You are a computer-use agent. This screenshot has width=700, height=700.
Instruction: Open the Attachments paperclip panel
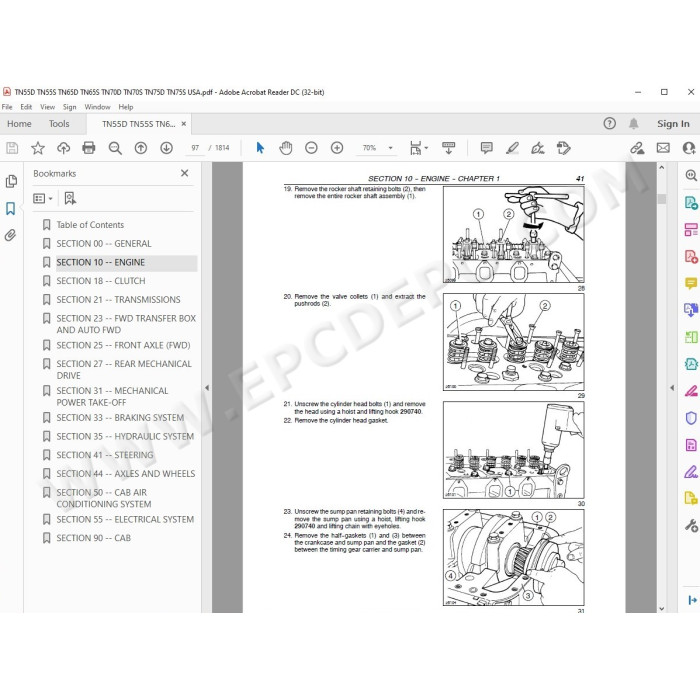pos(11,235)
